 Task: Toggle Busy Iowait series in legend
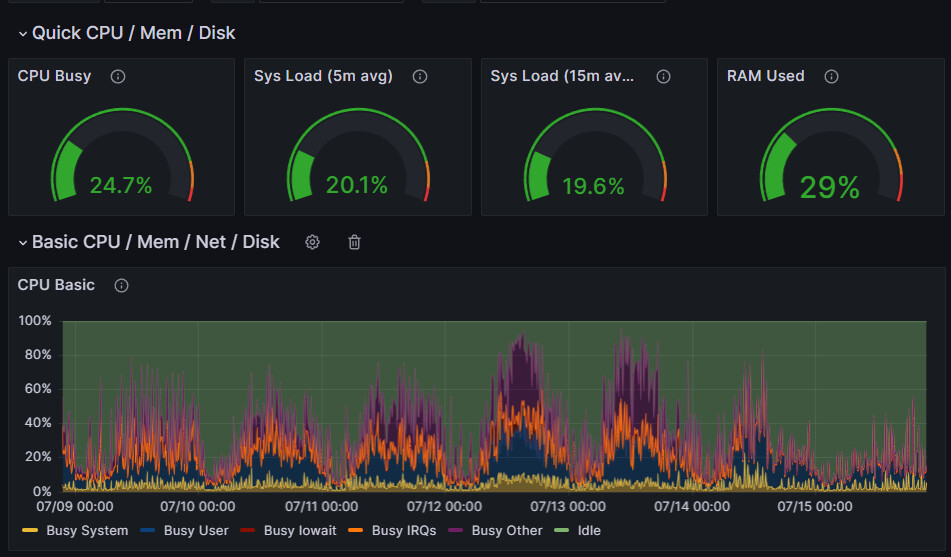[300, 530]
